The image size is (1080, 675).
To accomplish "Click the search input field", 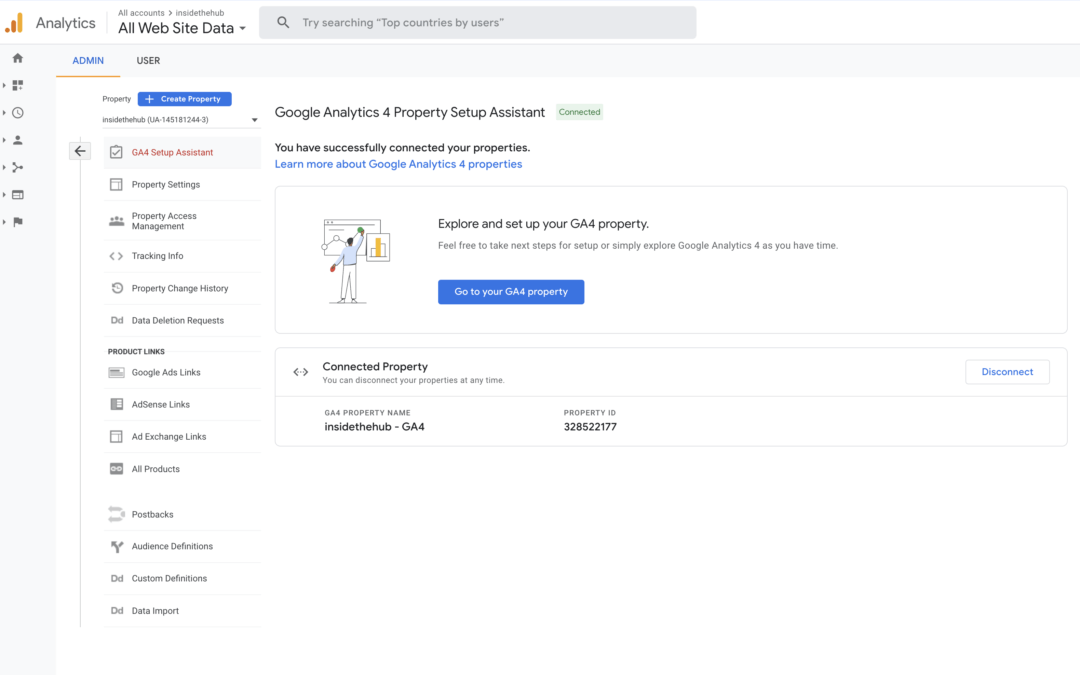I will pos(477,23).
